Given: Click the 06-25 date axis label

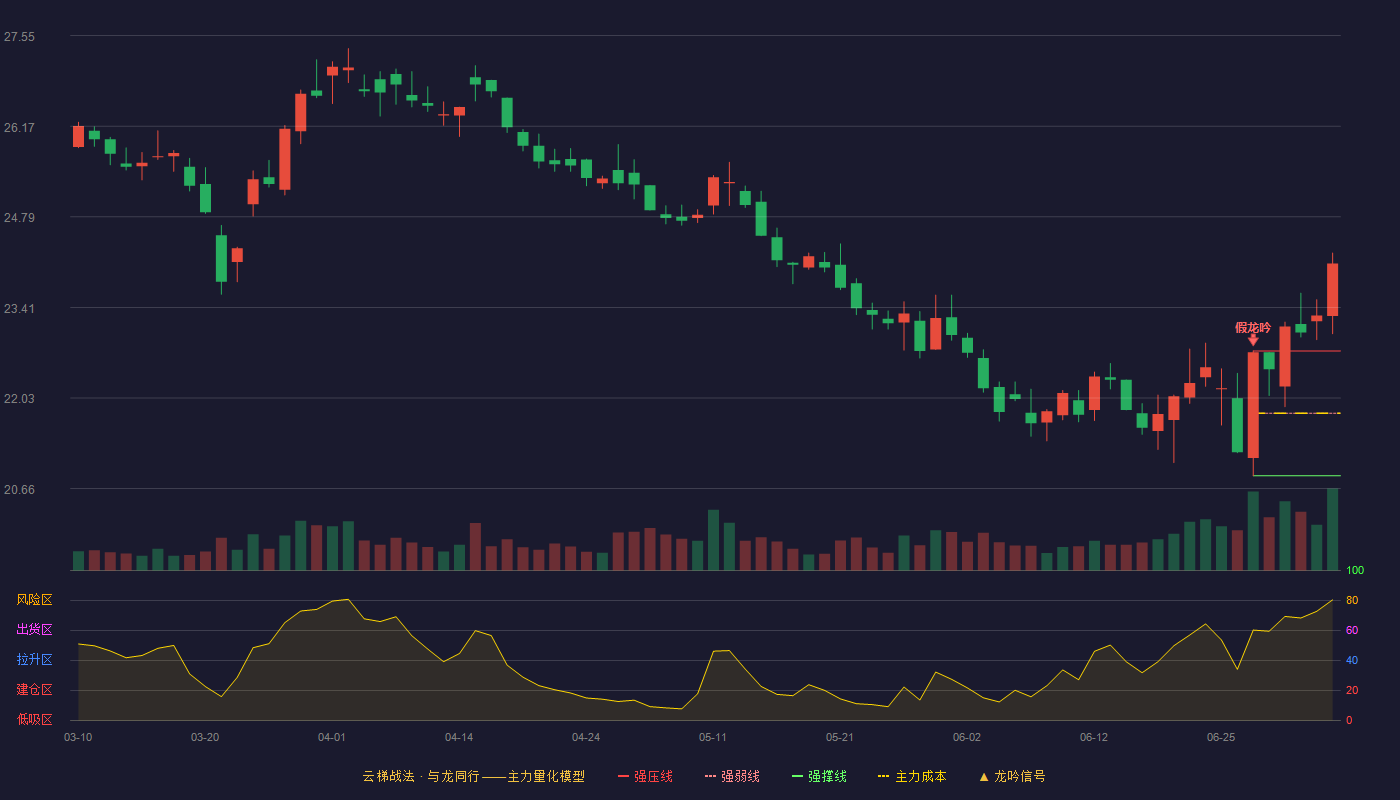Looking at the screenshot, I should tap(1221, 737).
